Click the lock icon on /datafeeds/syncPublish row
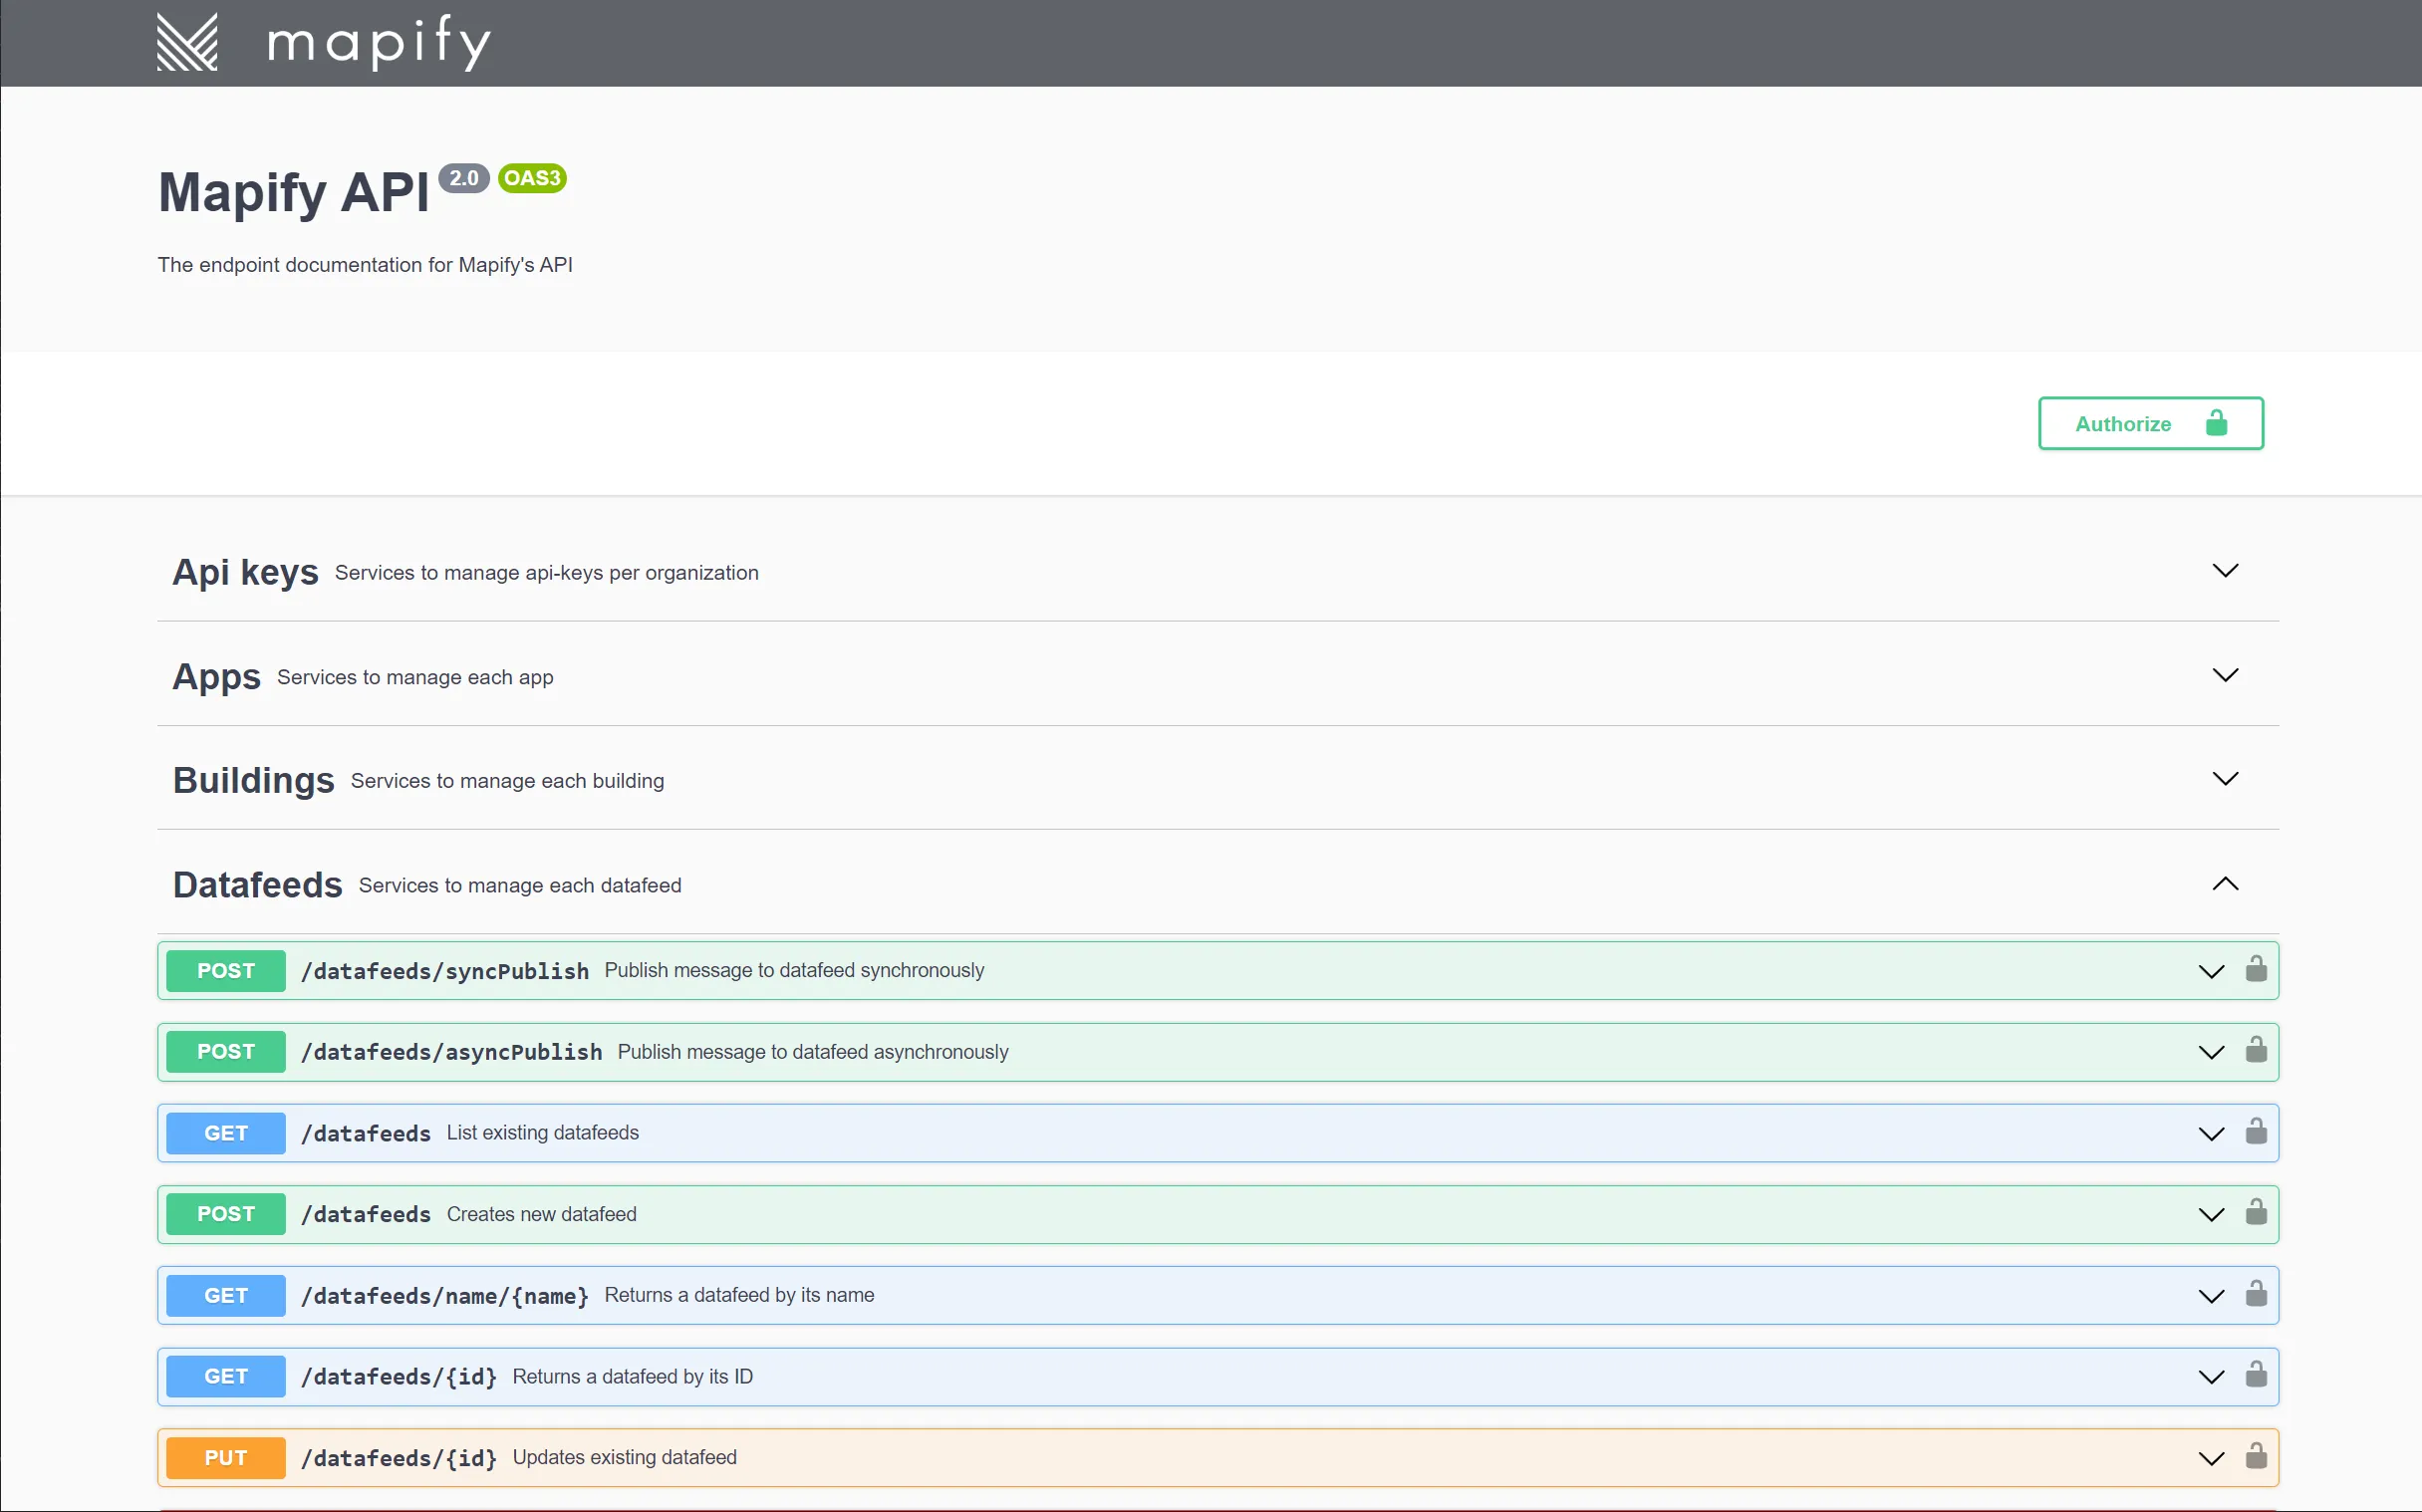Viewport: 2422px width, 1512px height. click(2255, 969)
